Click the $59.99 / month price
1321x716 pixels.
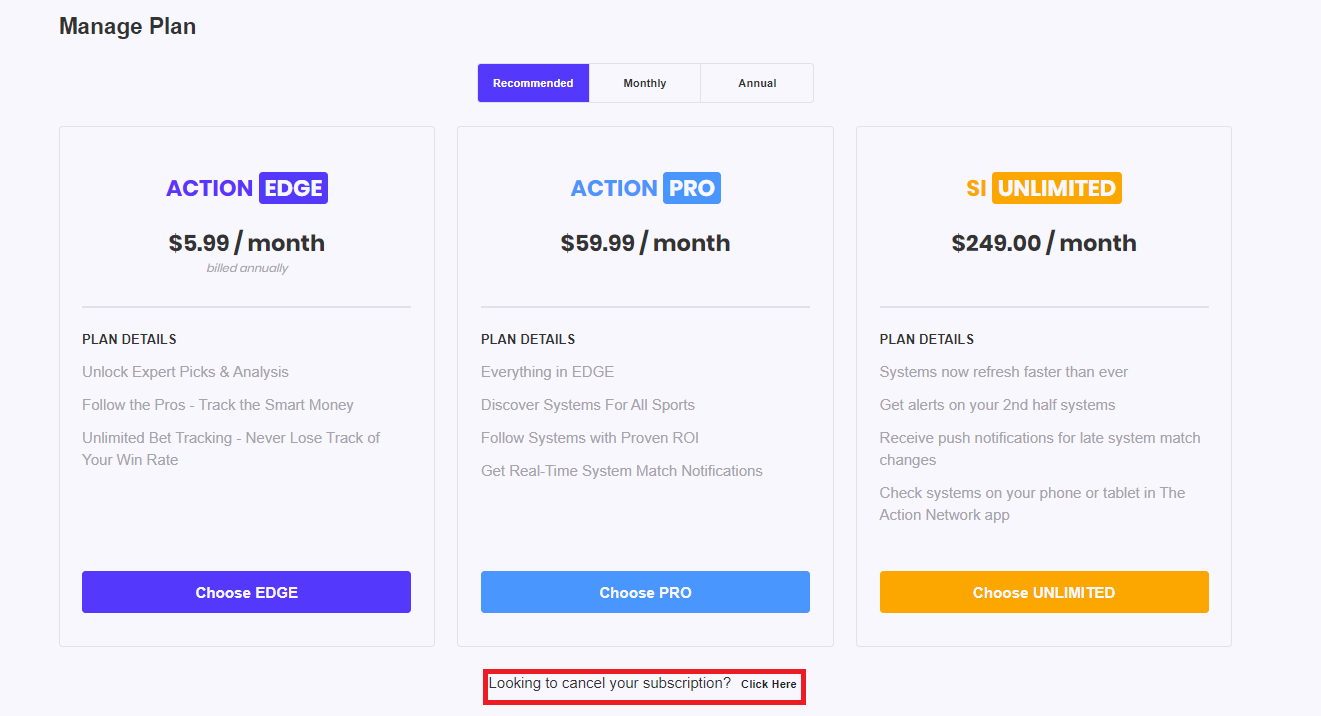[645, 243]
